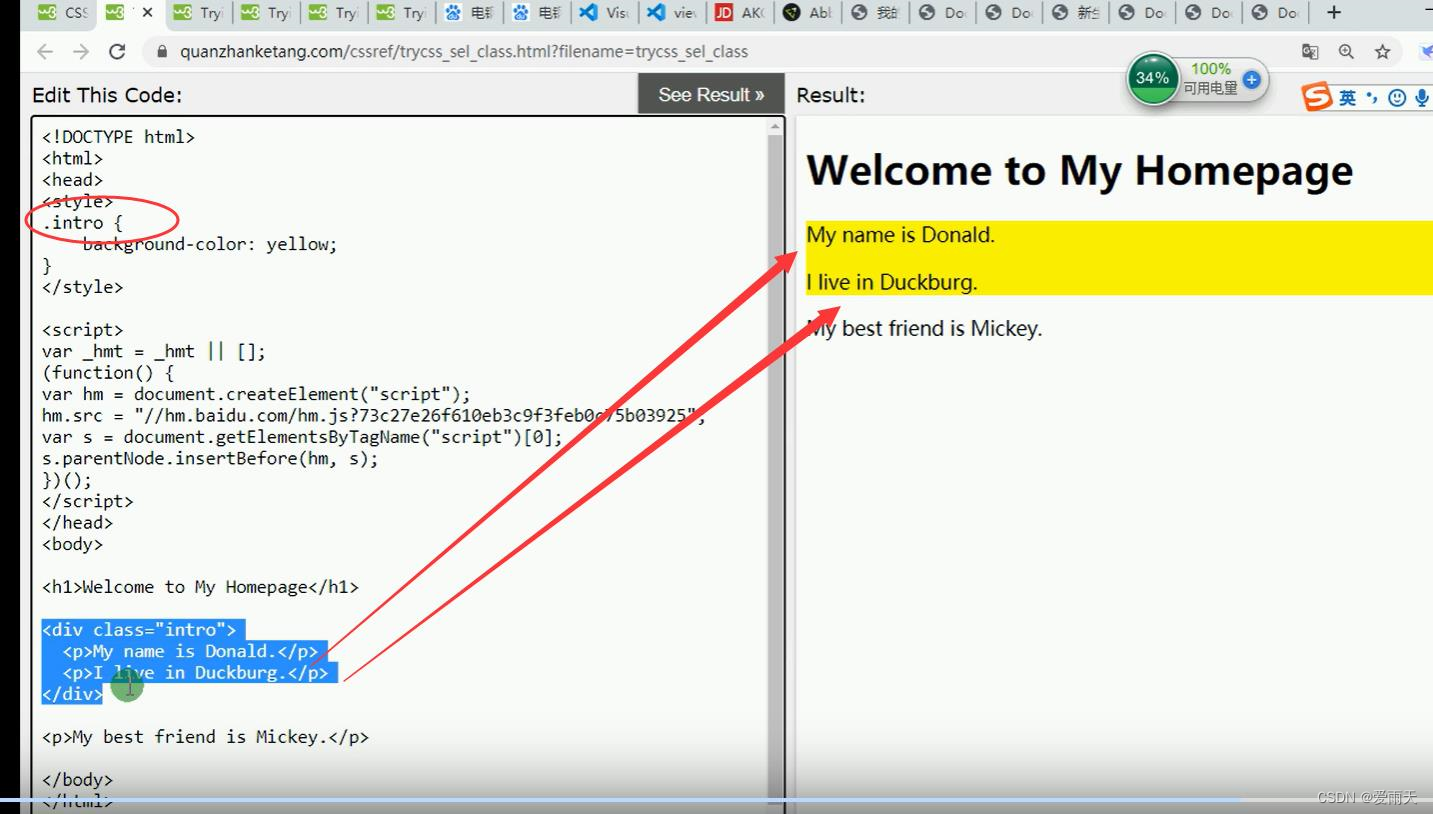
Task: Click the closing </head> tag line
Action: tap(77, 522)
